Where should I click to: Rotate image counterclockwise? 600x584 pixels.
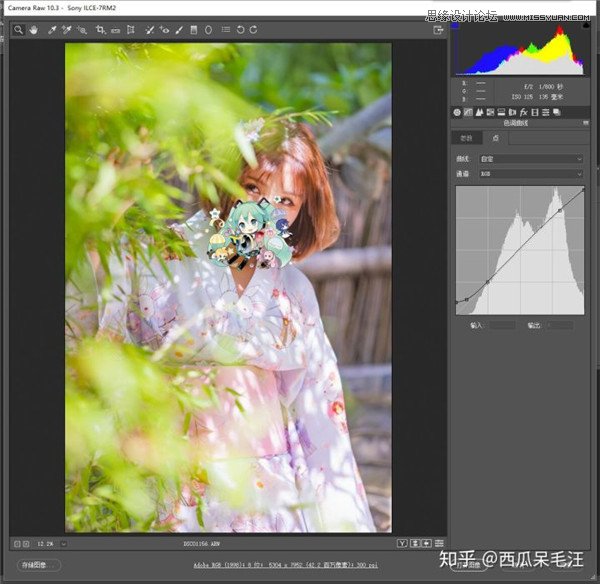240,29
